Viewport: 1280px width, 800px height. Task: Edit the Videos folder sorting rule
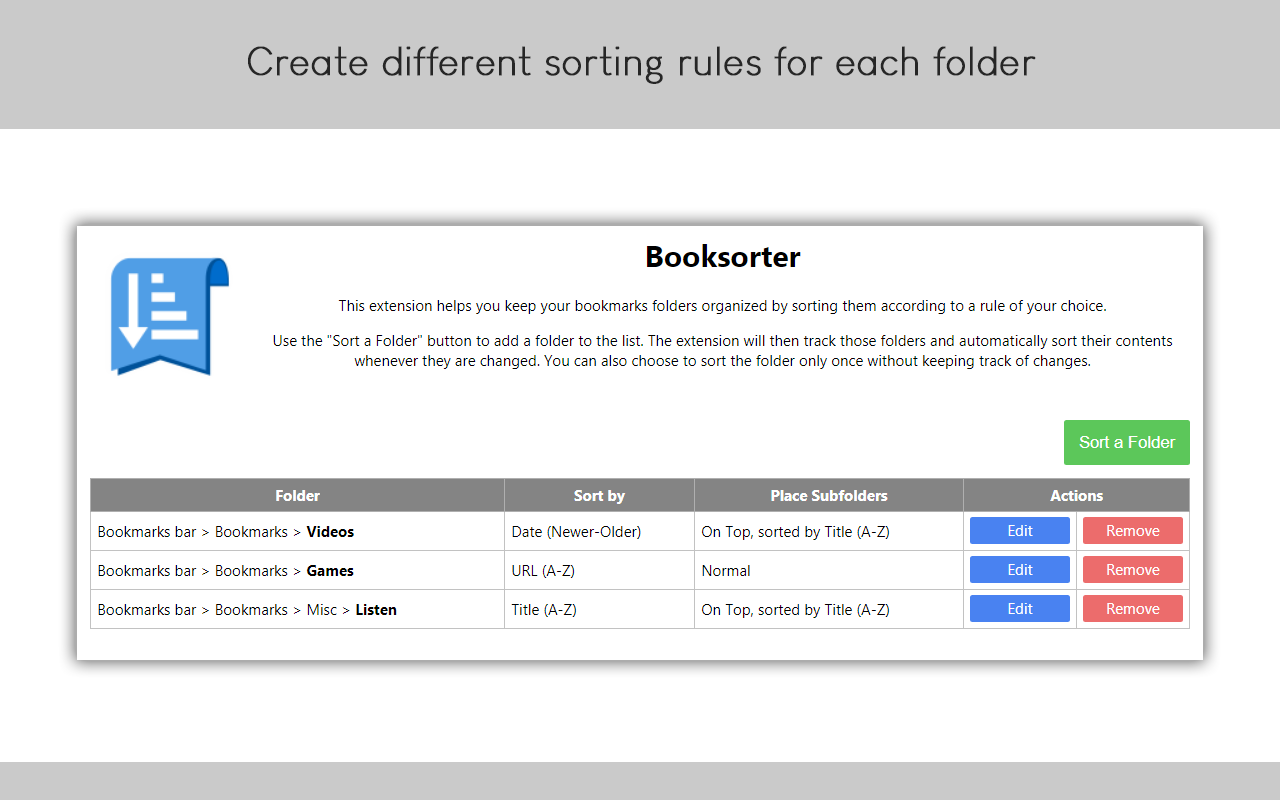1019,530
